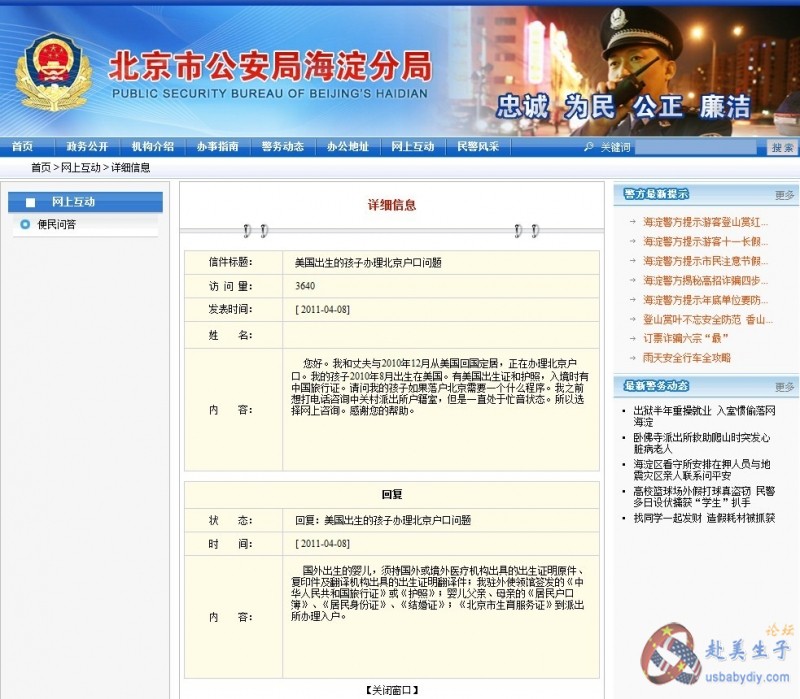Open the 首页 breadcrumb link
The height and width of the screenshot is (699, 800).
(40, 168)
